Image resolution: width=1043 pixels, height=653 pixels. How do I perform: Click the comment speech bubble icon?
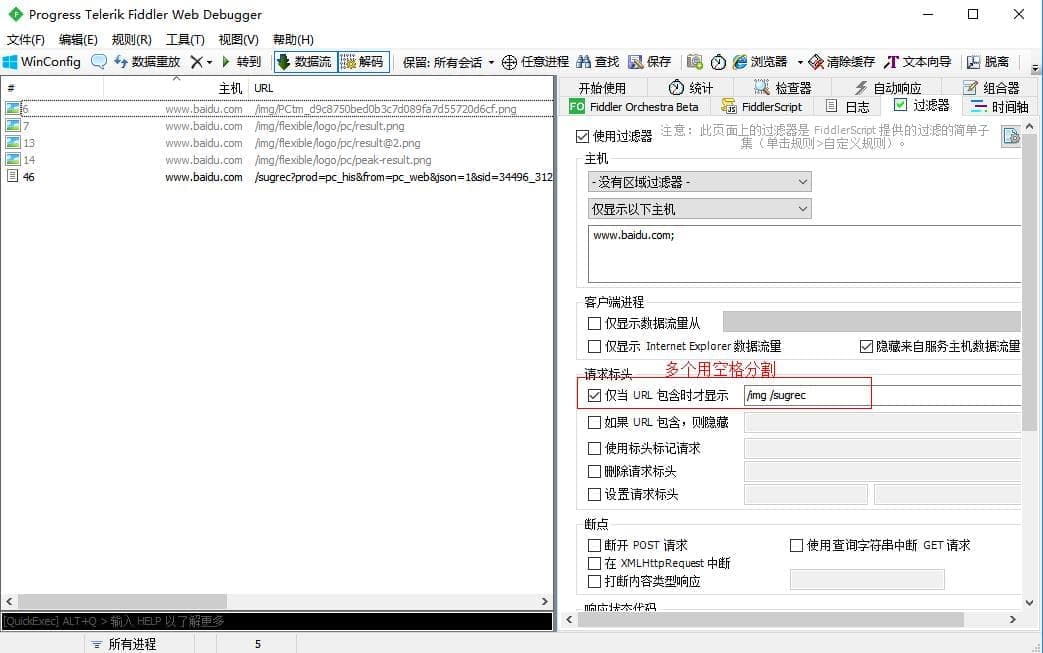coord(98,62)
